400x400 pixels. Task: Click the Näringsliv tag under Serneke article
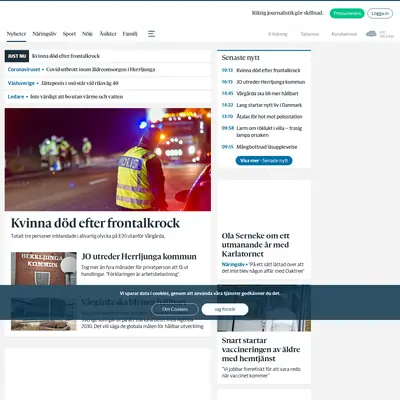tap(233, 264)
